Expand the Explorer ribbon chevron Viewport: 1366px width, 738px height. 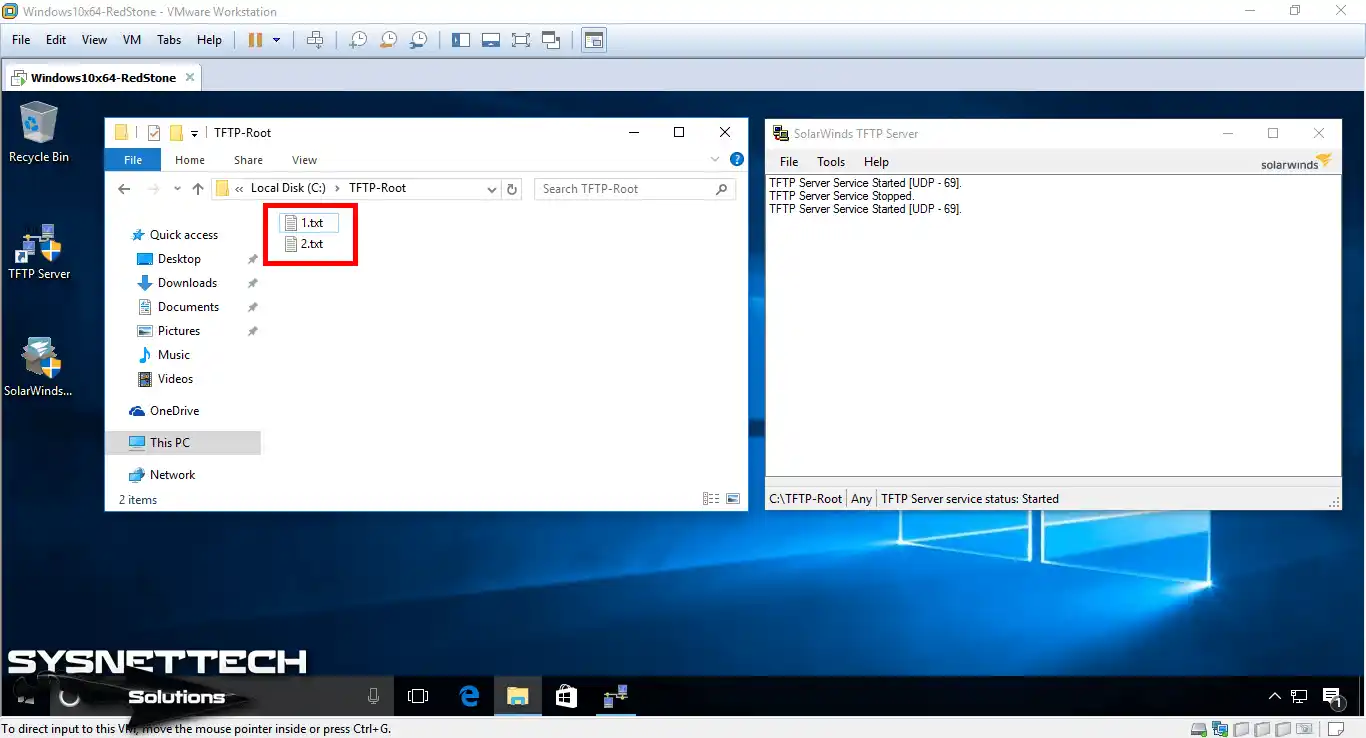pos(715,159)
